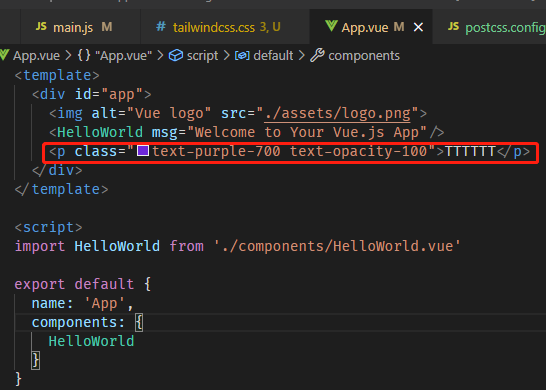Follow the ./assets/logo.png path link

coord(337,113)
